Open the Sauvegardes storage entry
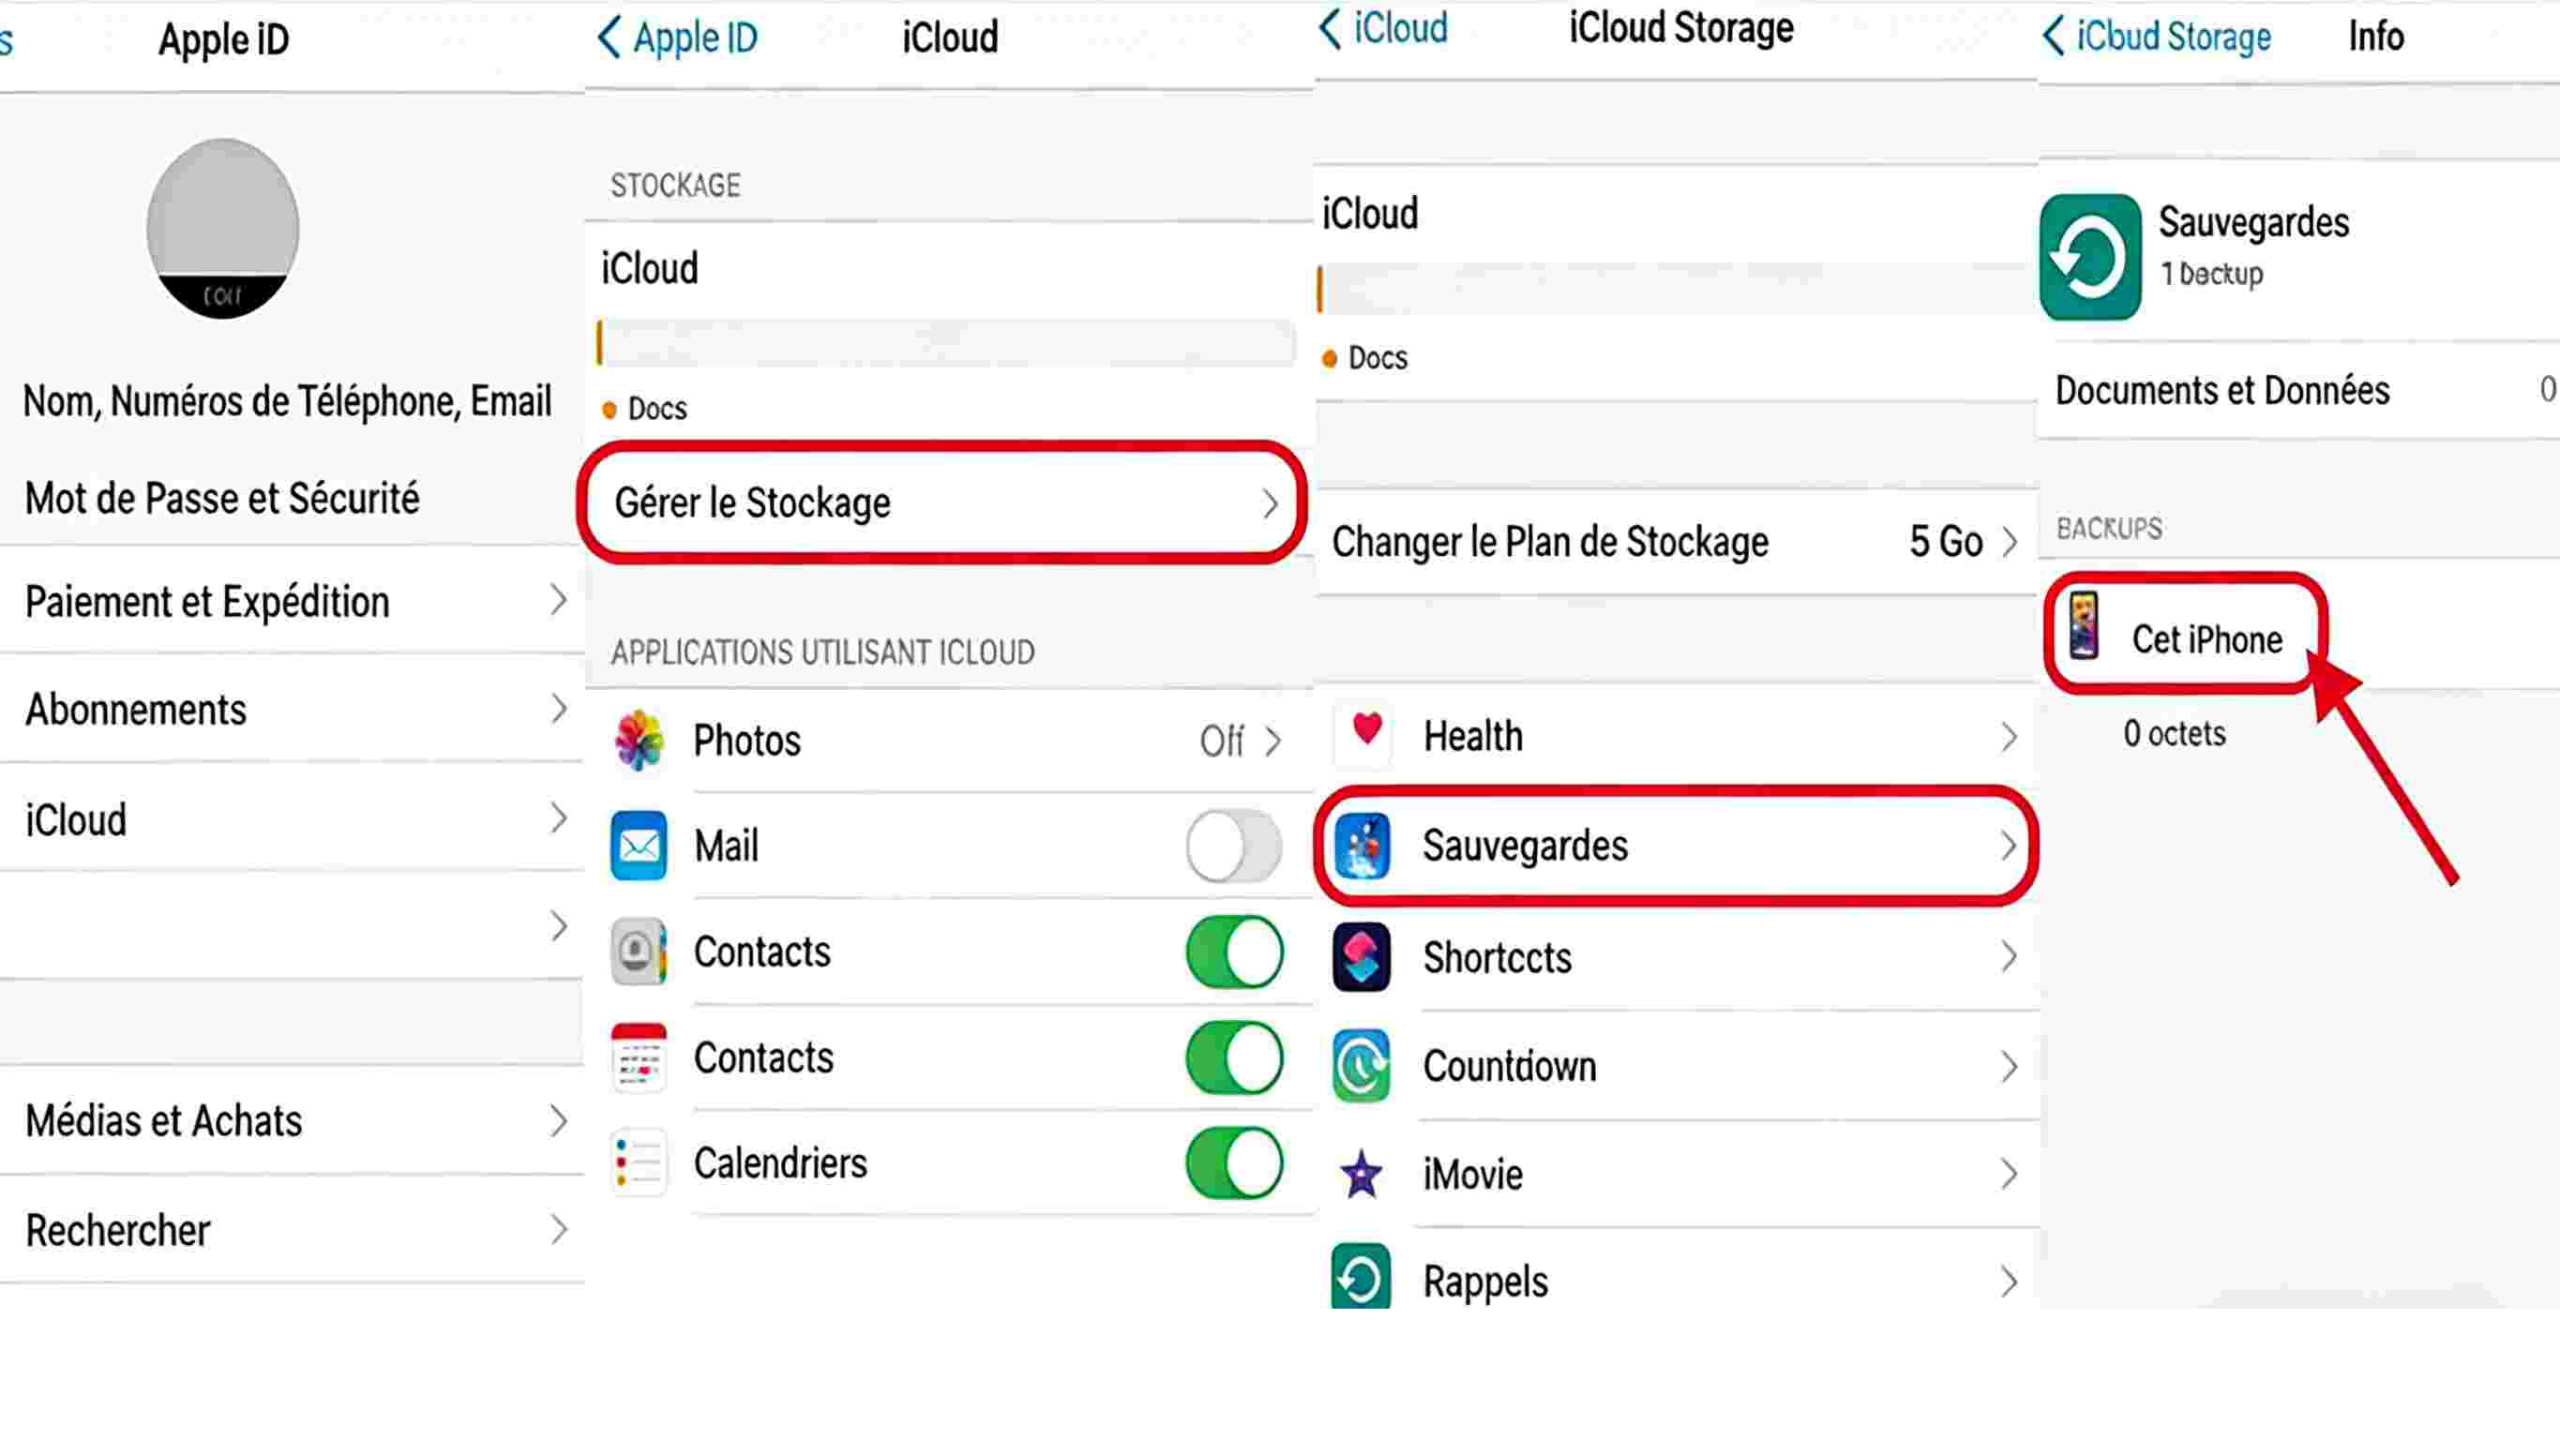This screenshot has width=2560, height=1439. click(x=1675, y=846)
